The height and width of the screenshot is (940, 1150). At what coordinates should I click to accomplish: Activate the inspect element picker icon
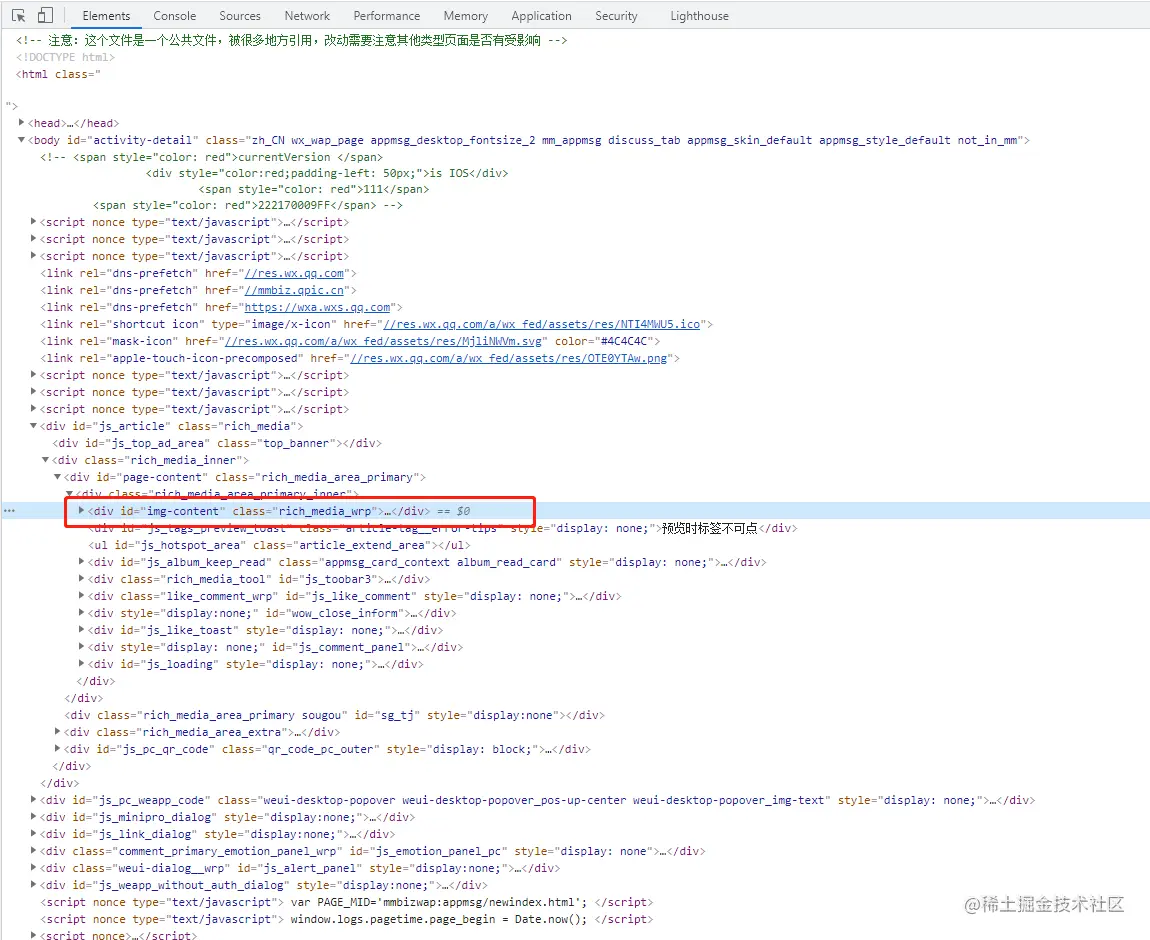(19, 15)
